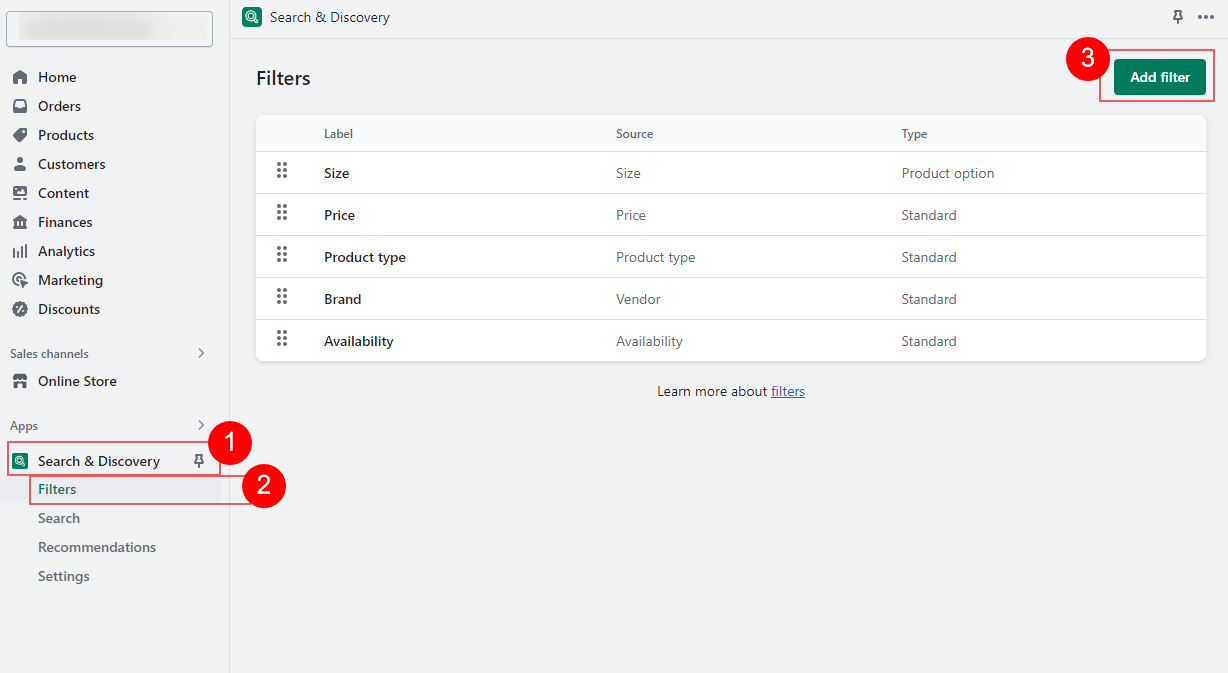Click the Analytics bar chart icon
The height and width of the screenshot is (673, 1228).
pos(20,251)
